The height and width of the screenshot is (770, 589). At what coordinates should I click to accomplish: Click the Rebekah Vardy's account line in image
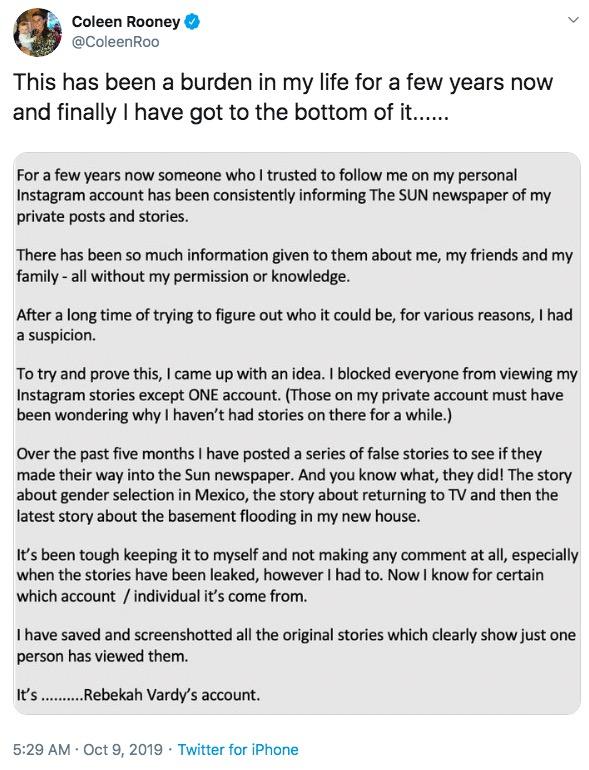pyautogui.click(x=138, y=695)
